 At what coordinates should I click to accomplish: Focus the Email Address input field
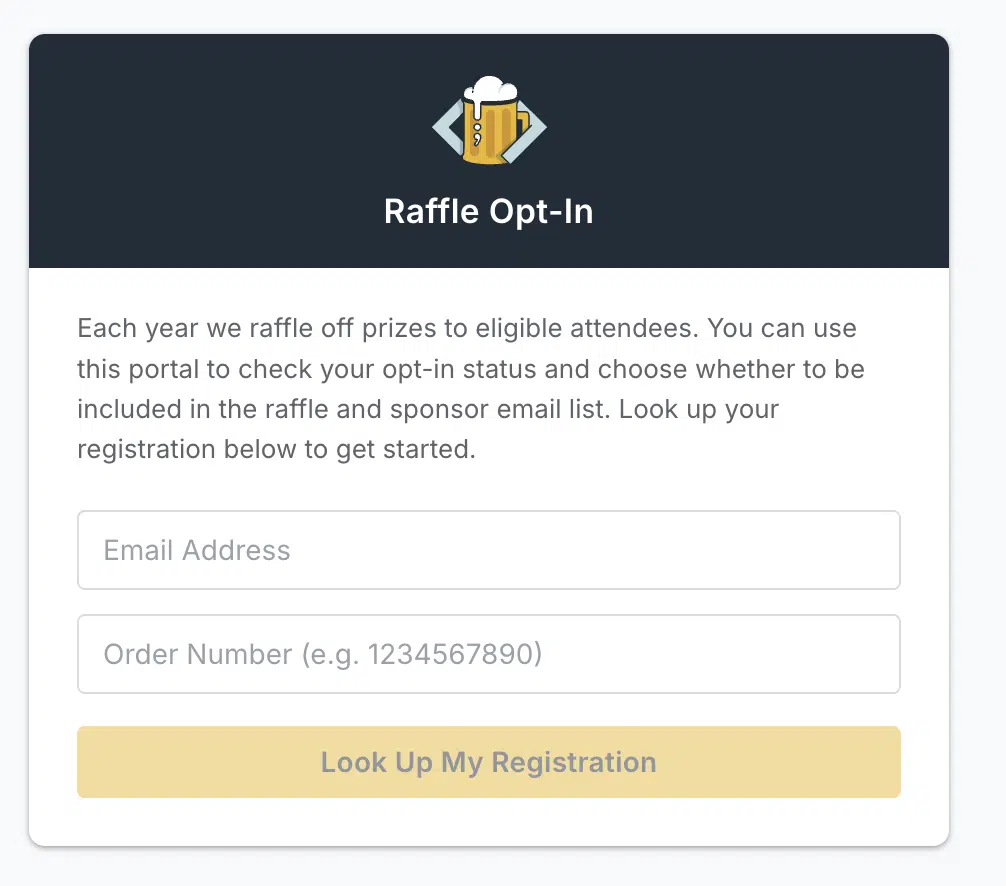[488, 550]
